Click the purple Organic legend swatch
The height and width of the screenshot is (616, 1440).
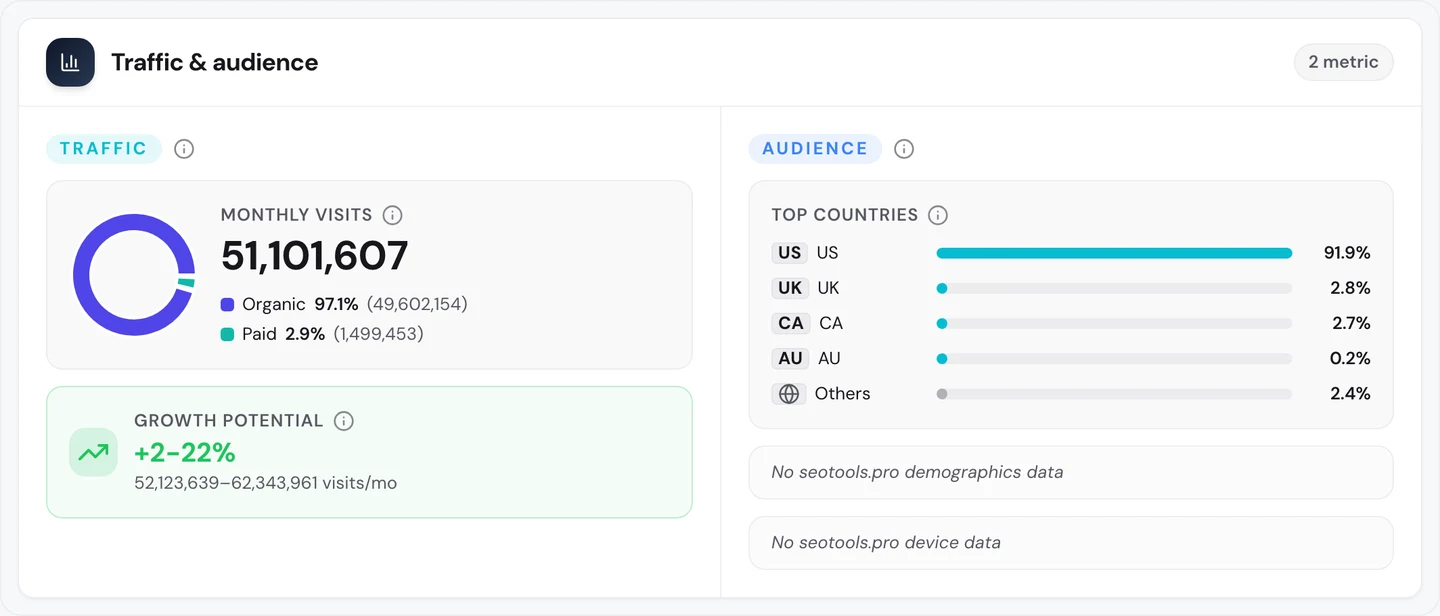click(x=228, y=304)
